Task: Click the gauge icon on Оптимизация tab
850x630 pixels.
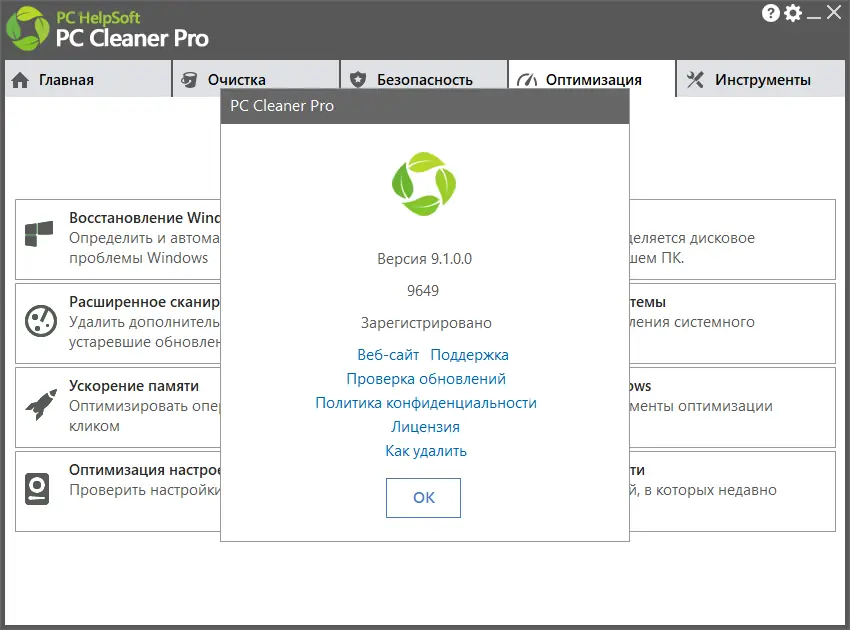Action: (526, 80)
